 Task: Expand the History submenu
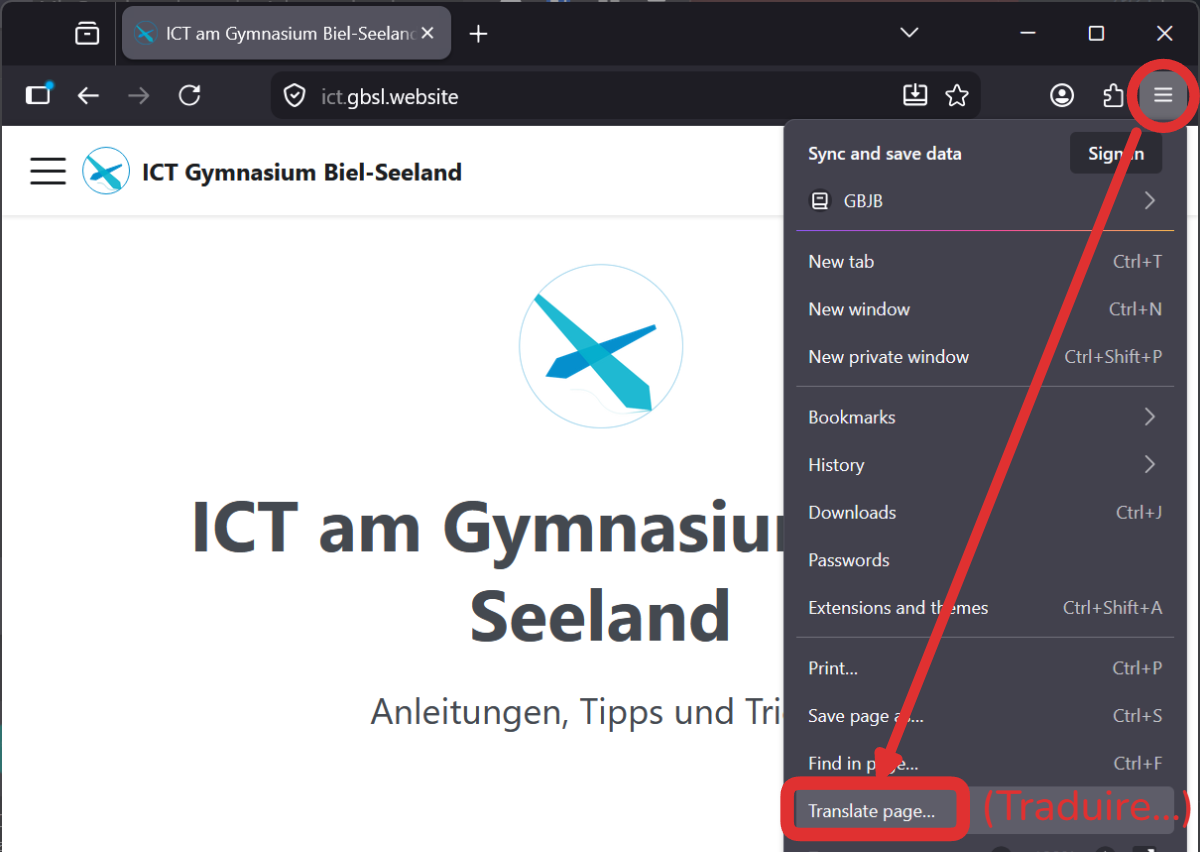coord(985,465)
